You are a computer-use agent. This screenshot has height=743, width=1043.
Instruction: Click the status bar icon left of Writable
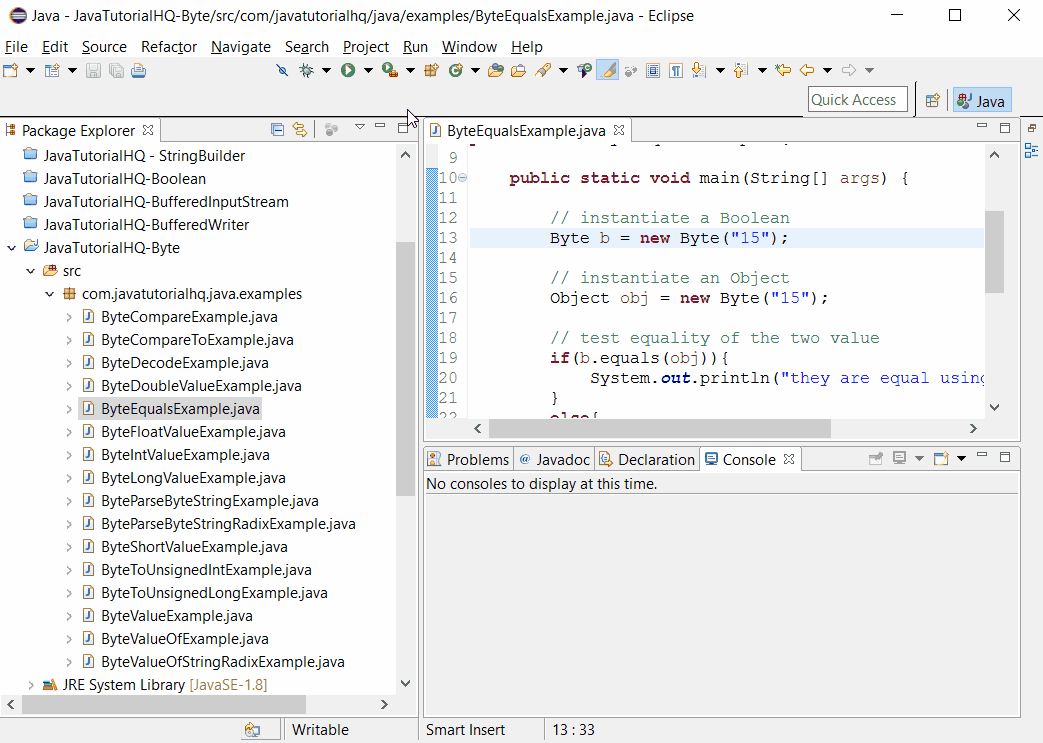click(252, 730)
